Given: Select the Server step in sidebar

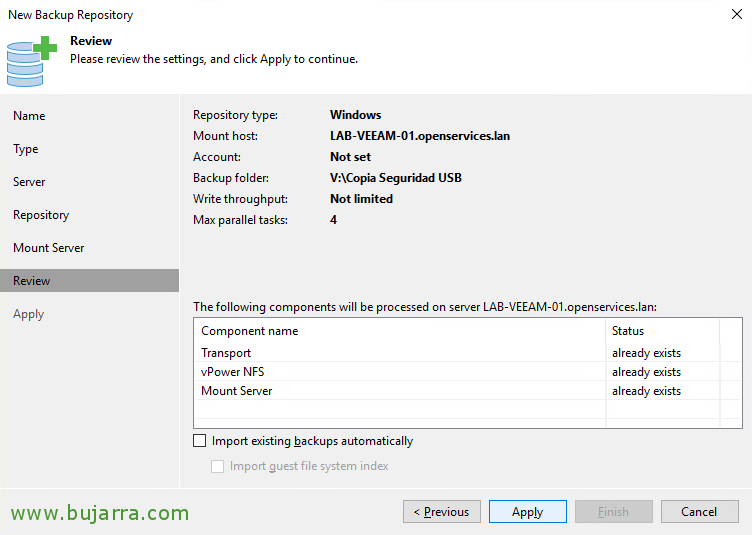Looking at the screenshot, I should click(29, 182).
